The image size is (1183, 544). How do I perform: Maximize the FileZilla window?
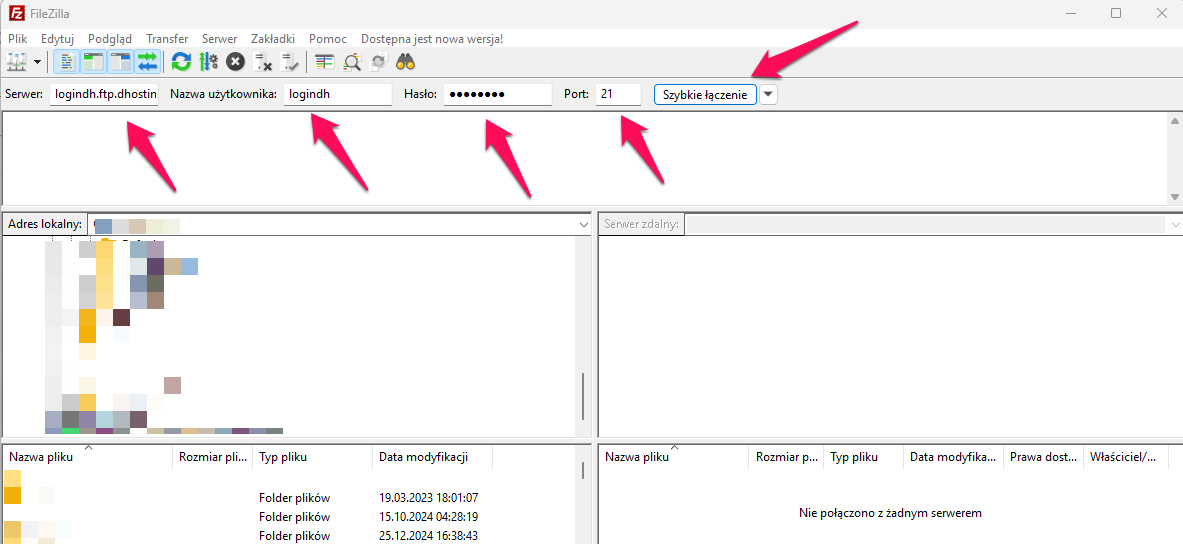coord(1116,13)
